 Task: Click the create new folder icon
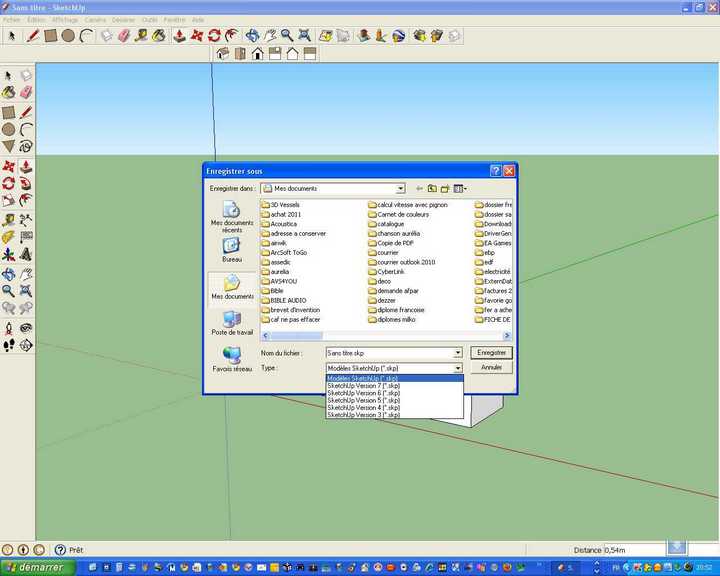point(445,189)
